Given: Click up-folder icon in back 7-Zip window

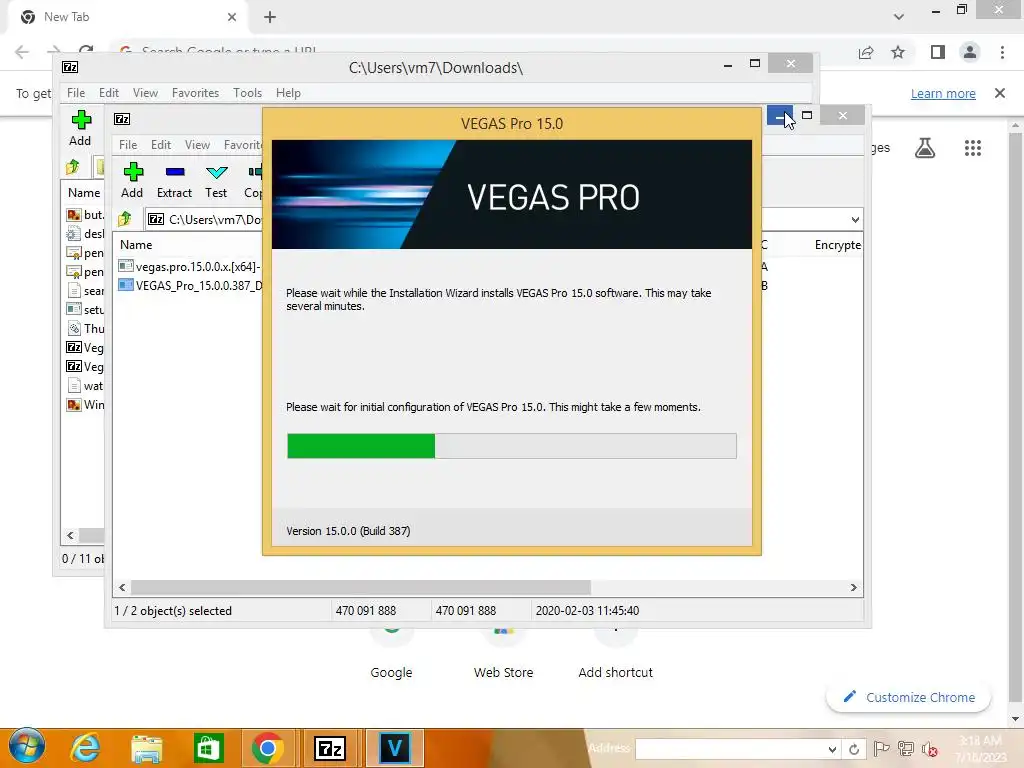Looking at the screenshot, I should click(72, 167).
